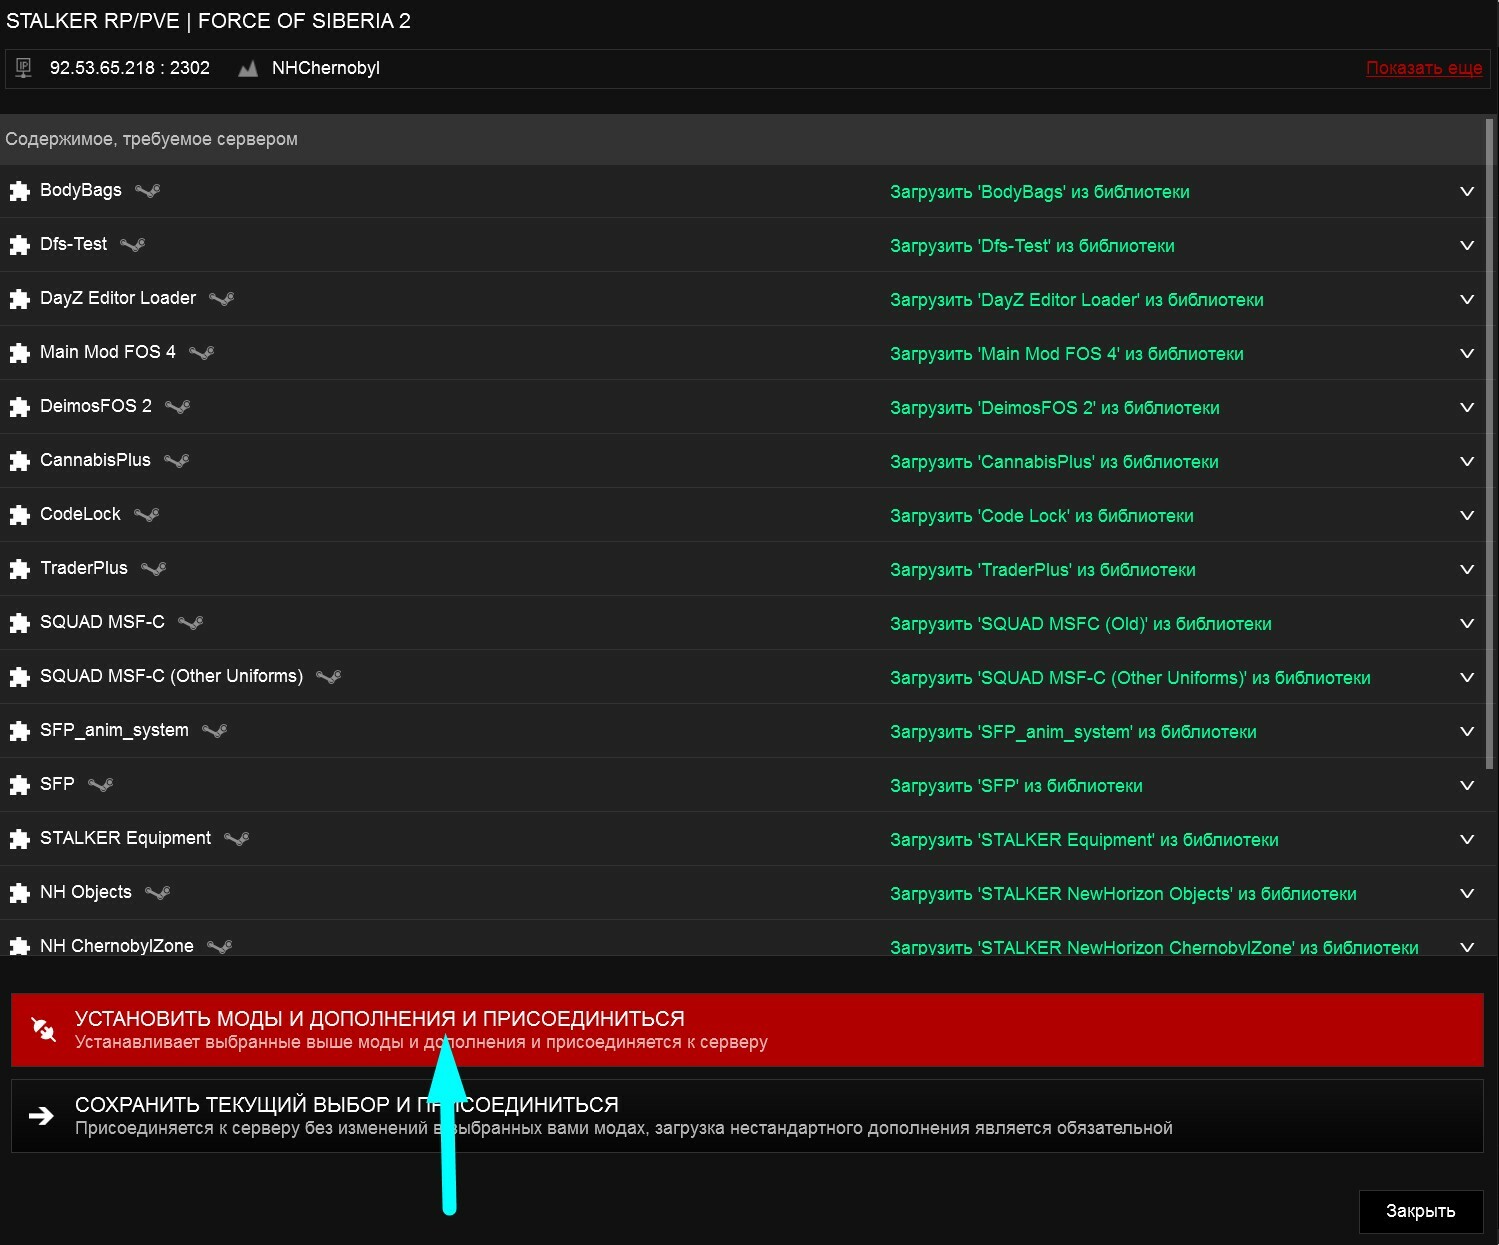Click the Steam icon next to DayZ Editor Loader
1499x1245 pixels.
[222, 299]
